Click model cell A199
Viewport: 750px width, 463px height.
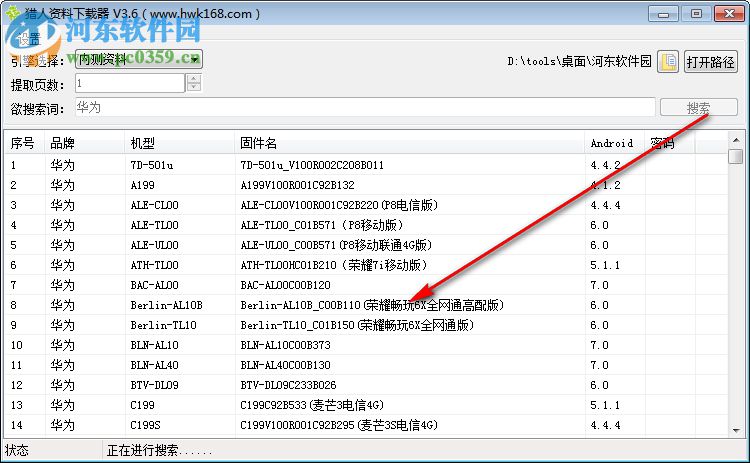(x=143, y=185)
